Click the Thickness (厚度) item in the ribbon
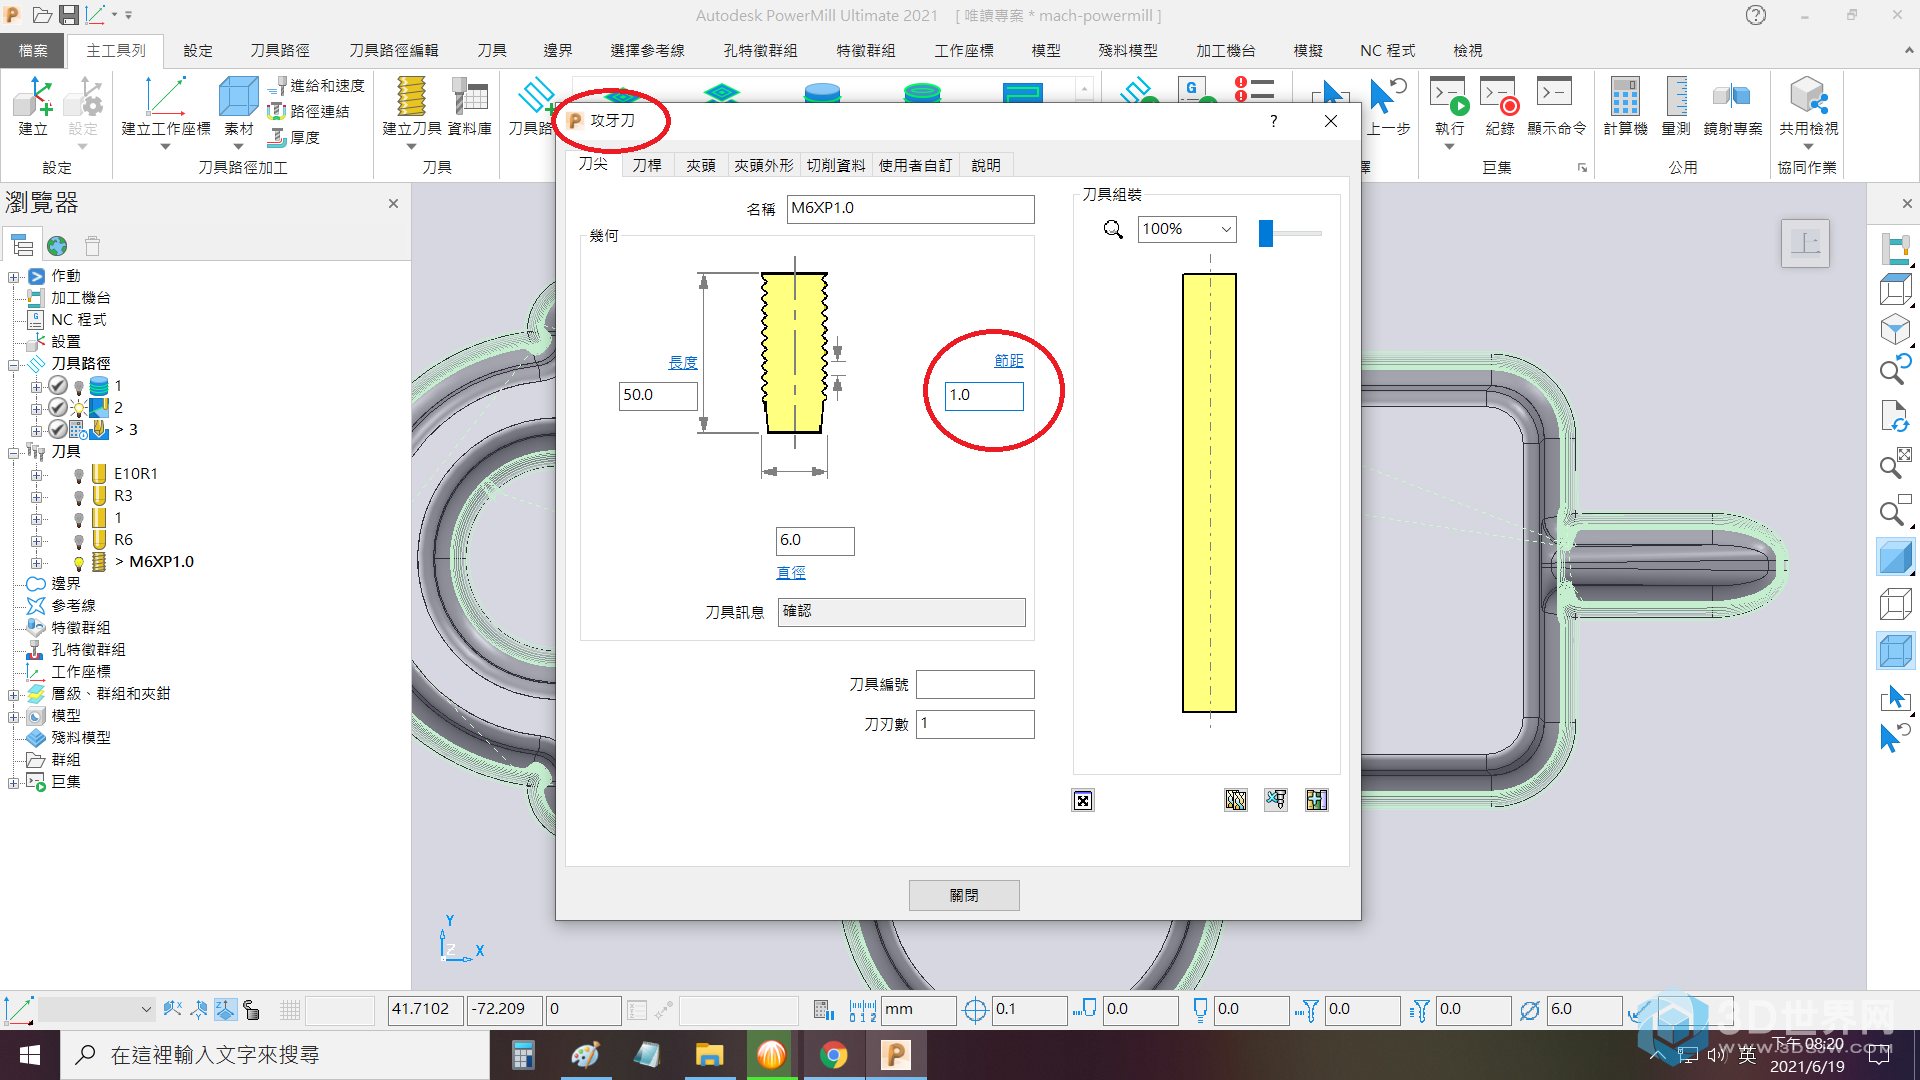This screenshot has height=1080, width=1920. (294, 137)
